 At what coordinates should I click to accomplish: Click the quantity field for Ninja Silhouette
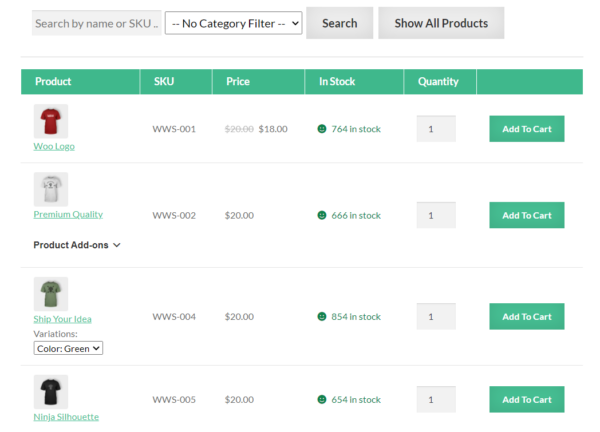click(436, 399)
